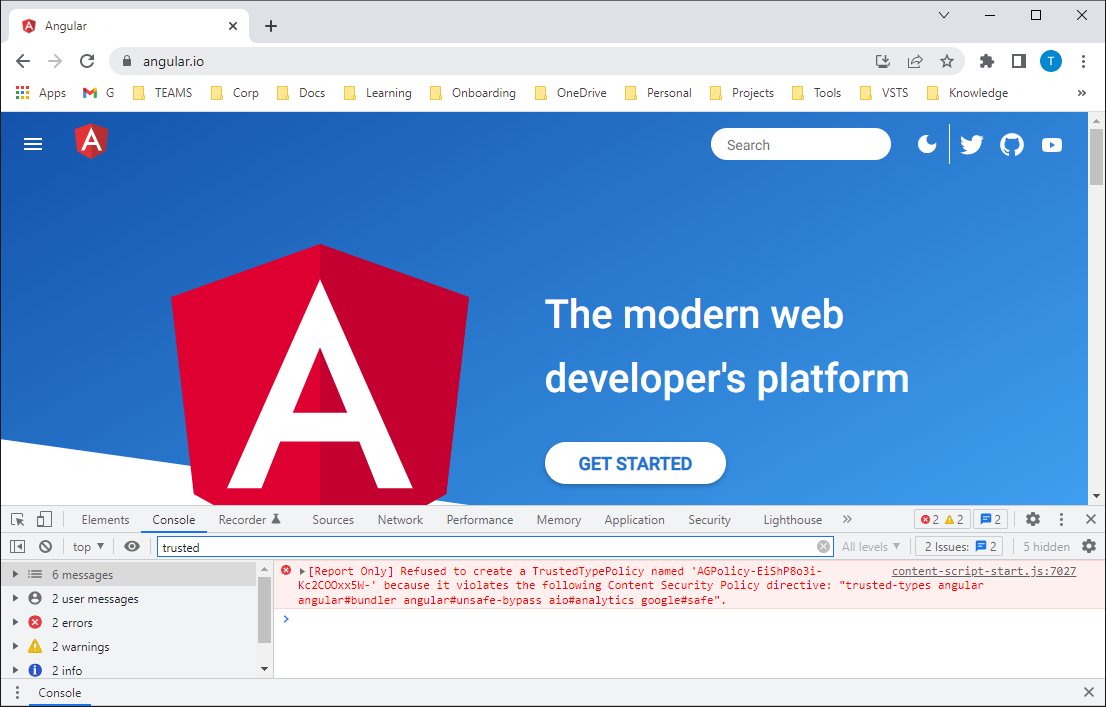Activate the DevTools inspect element icon

coord(18,519)
